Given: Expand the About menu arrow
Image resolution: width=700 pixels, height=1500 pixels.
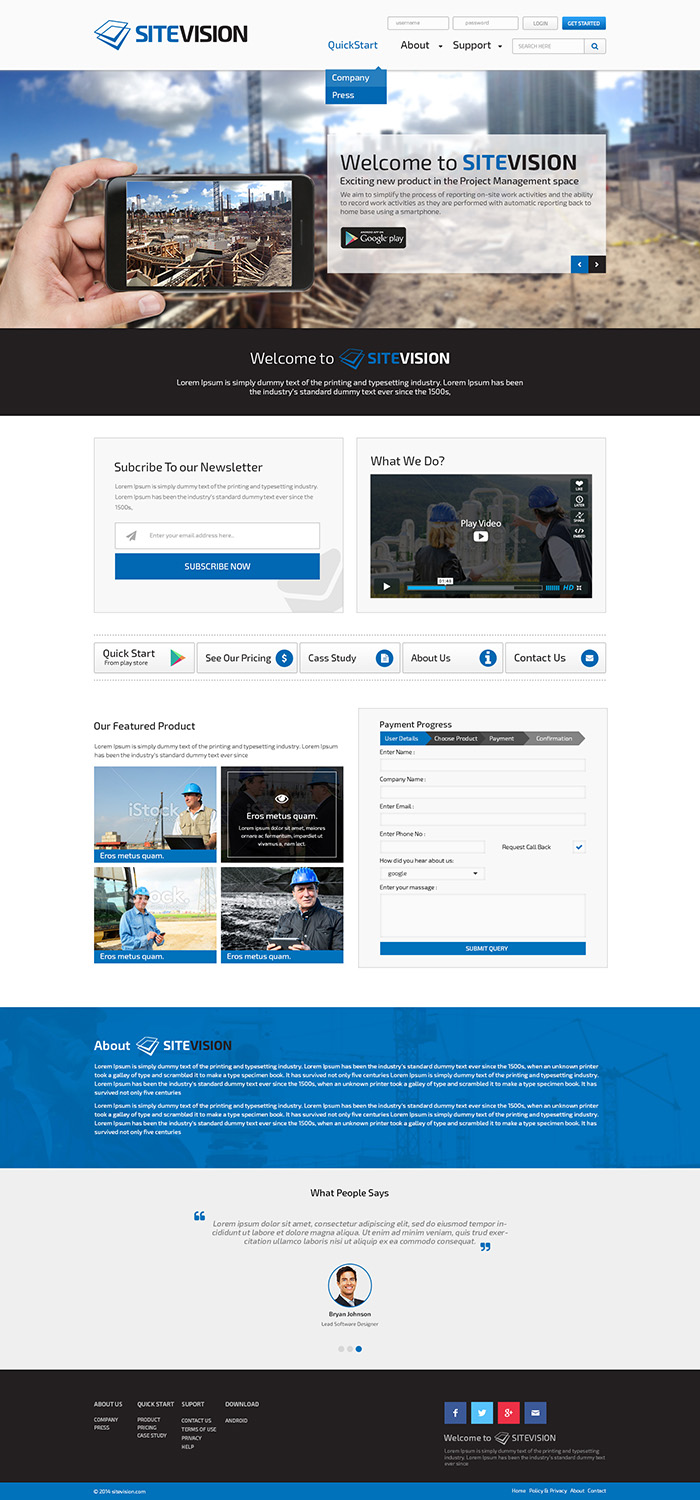Looking at the screenshot, I should click(x=440, y=46).
